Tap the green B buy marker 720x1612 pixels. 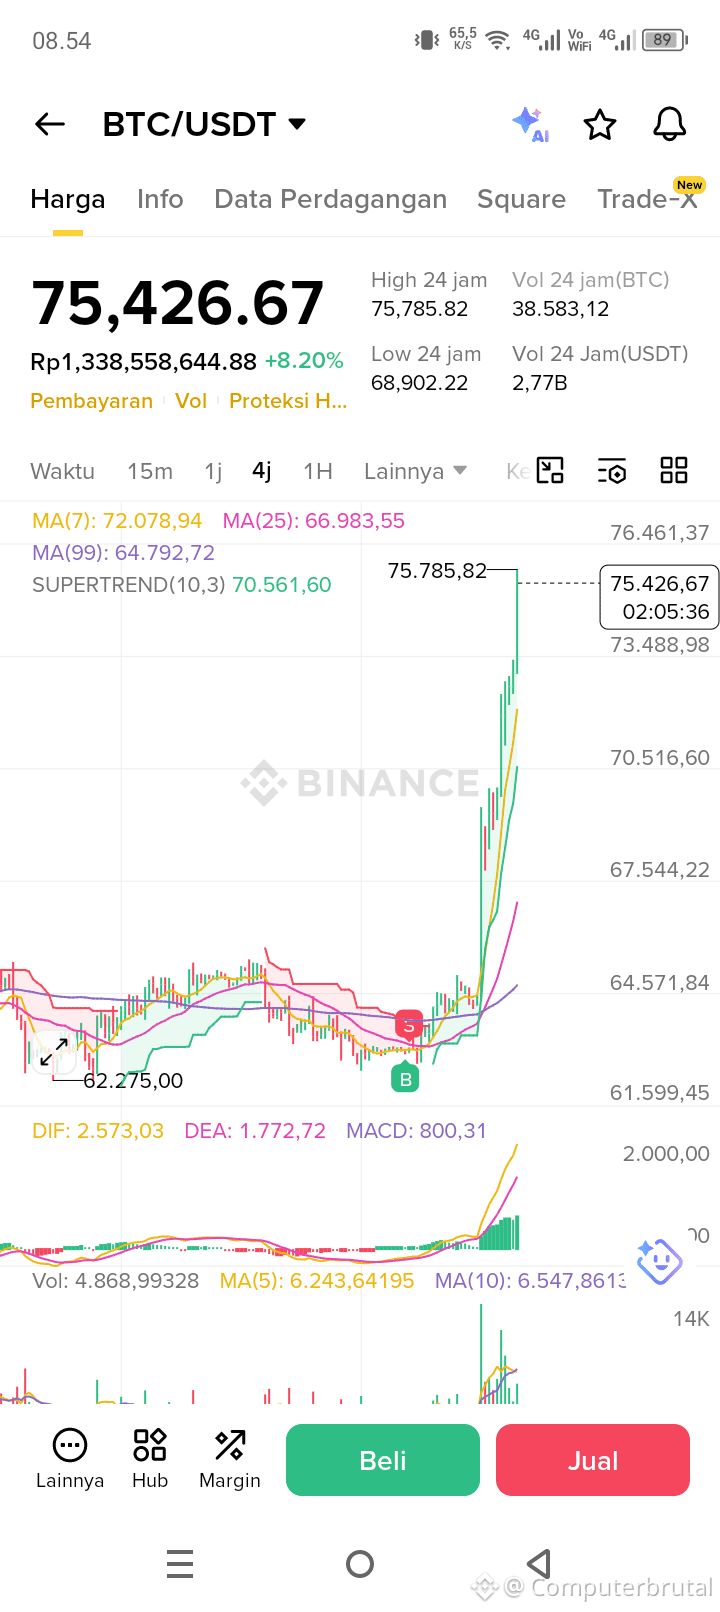[405, 1079]
